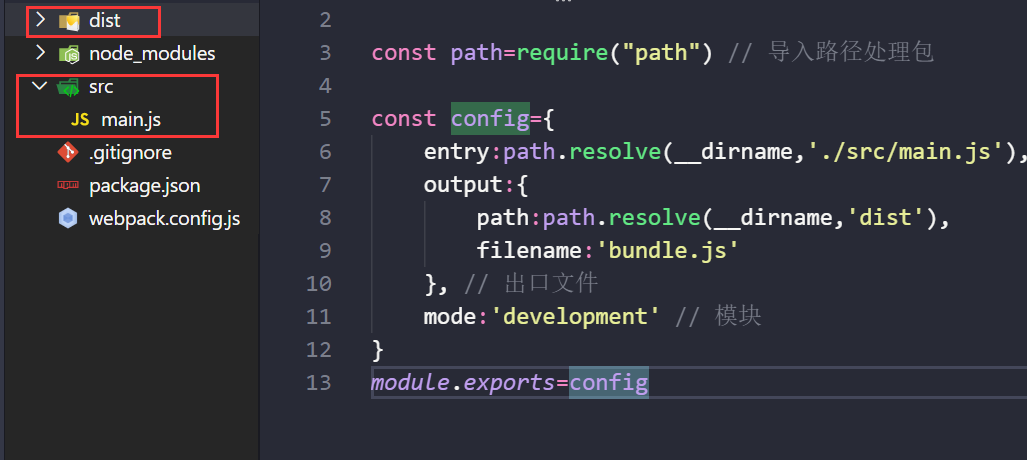Click the git icon beside .gitignore
The width and height of the screenshot is (1027, 460).
pyautogui.click(x=67, y=153)
